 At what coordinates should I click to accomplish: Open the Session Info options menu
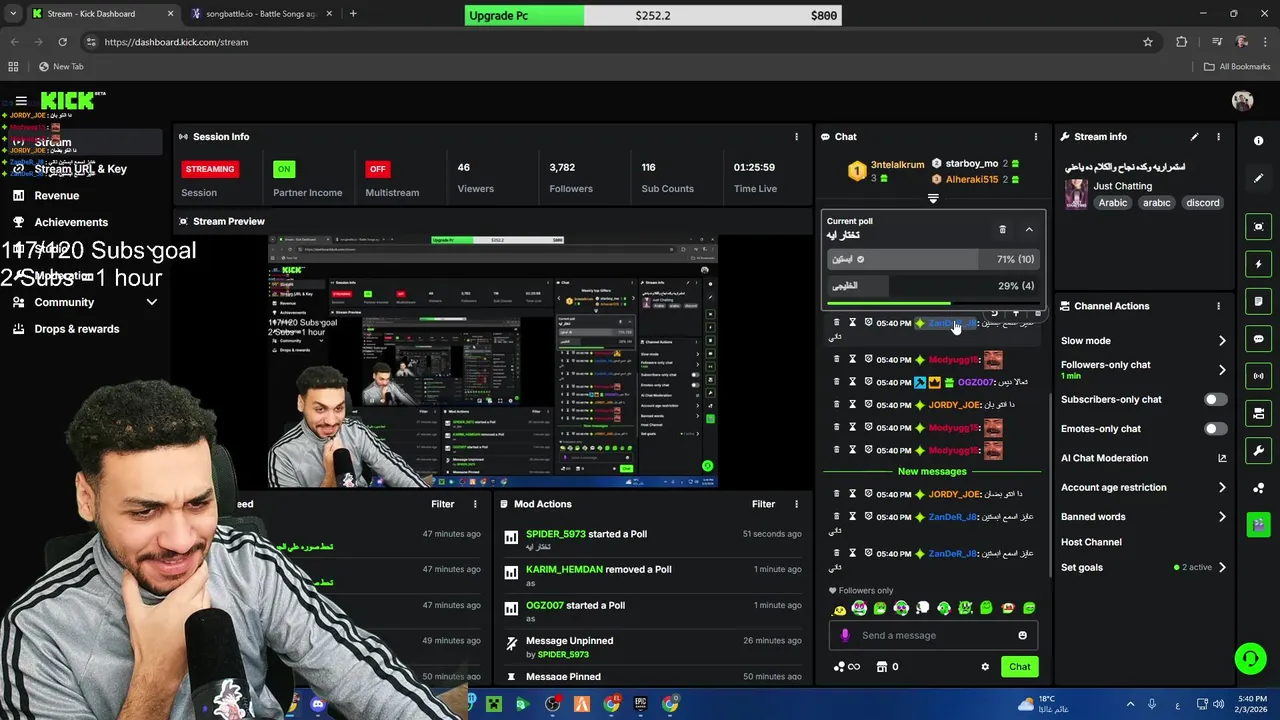(796, 137)
